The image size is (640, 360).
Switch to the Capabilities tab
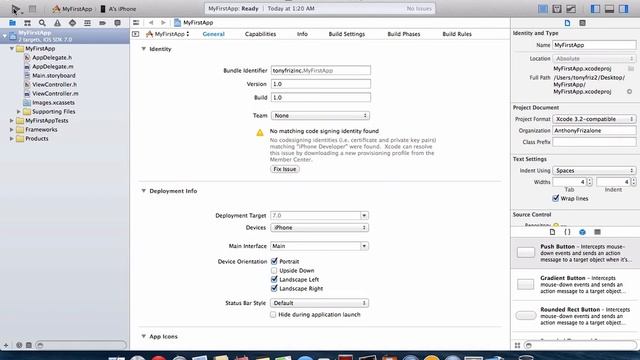point(260,34)
